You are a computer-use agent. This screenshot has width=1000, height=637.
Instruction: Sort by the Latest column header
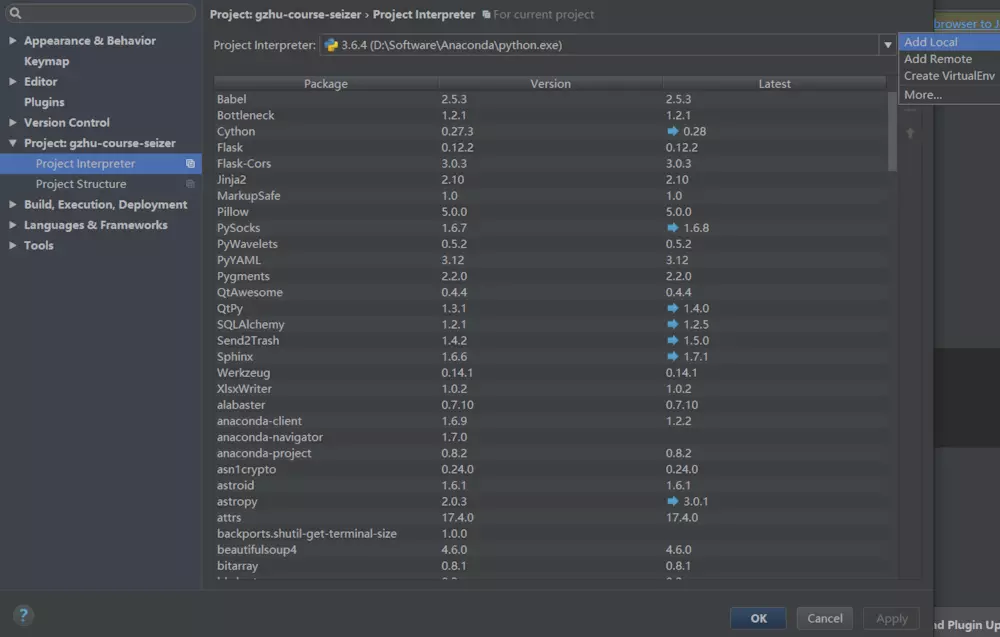774,84
